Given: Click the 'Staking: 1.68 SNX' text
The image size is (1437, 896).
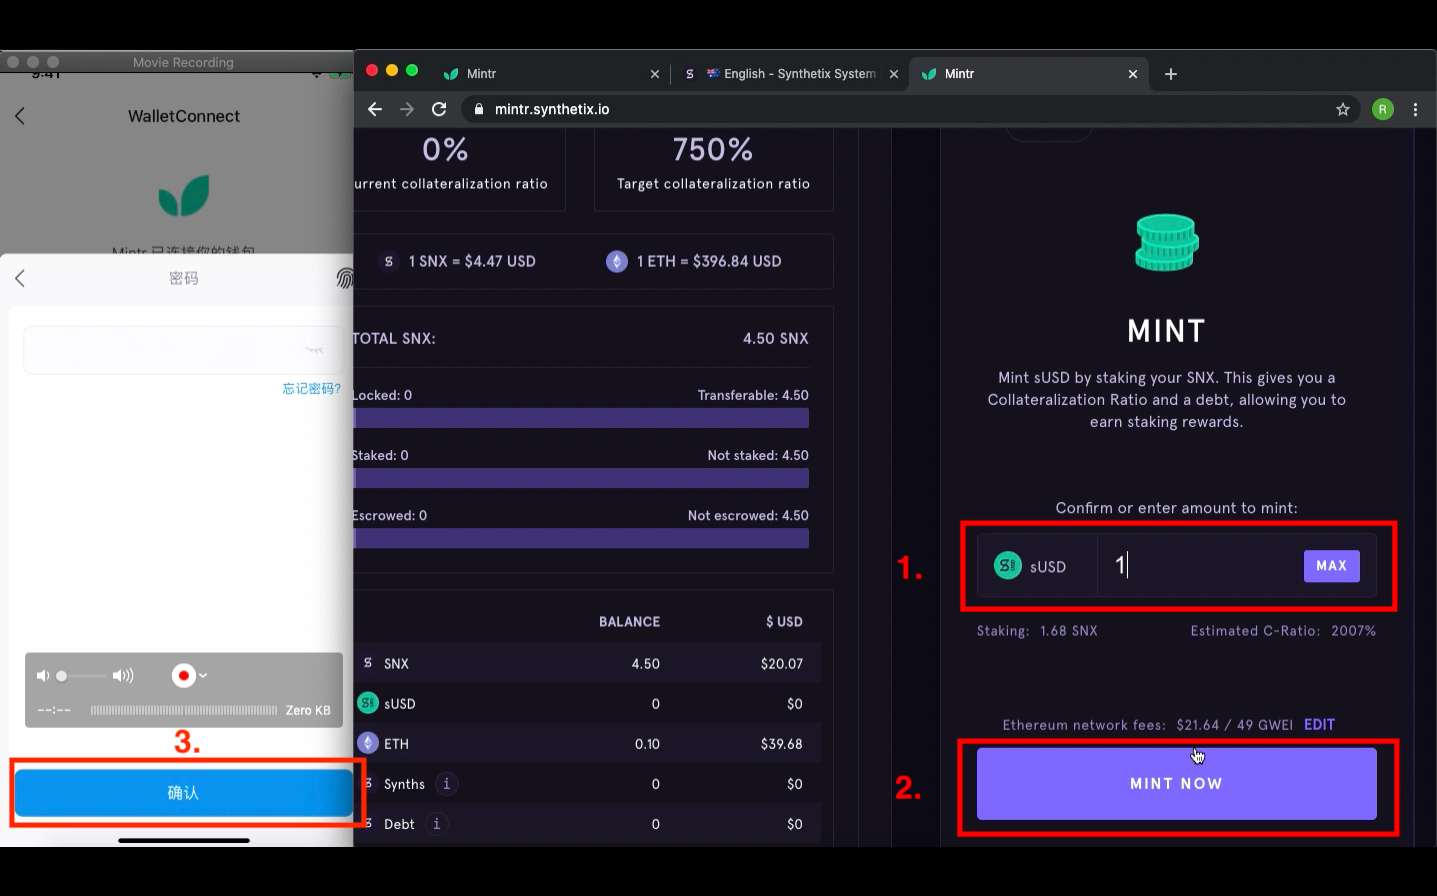Looking at the screenshot, I should coord(1037,631).
